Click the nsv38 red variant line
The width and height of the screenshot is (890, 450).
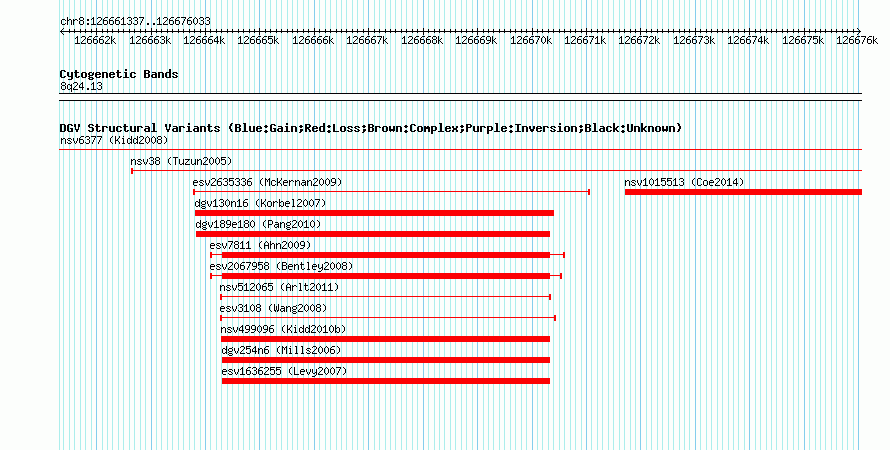point(497,171)
